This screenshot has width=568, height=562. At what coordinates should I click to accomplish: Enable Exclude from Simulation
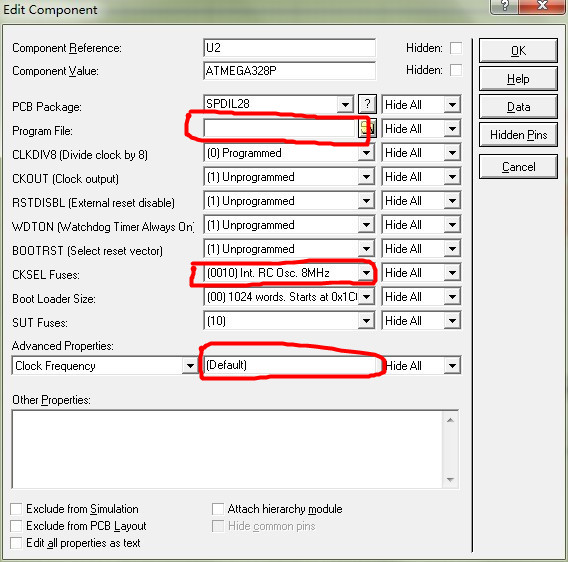tap(16, 509)
